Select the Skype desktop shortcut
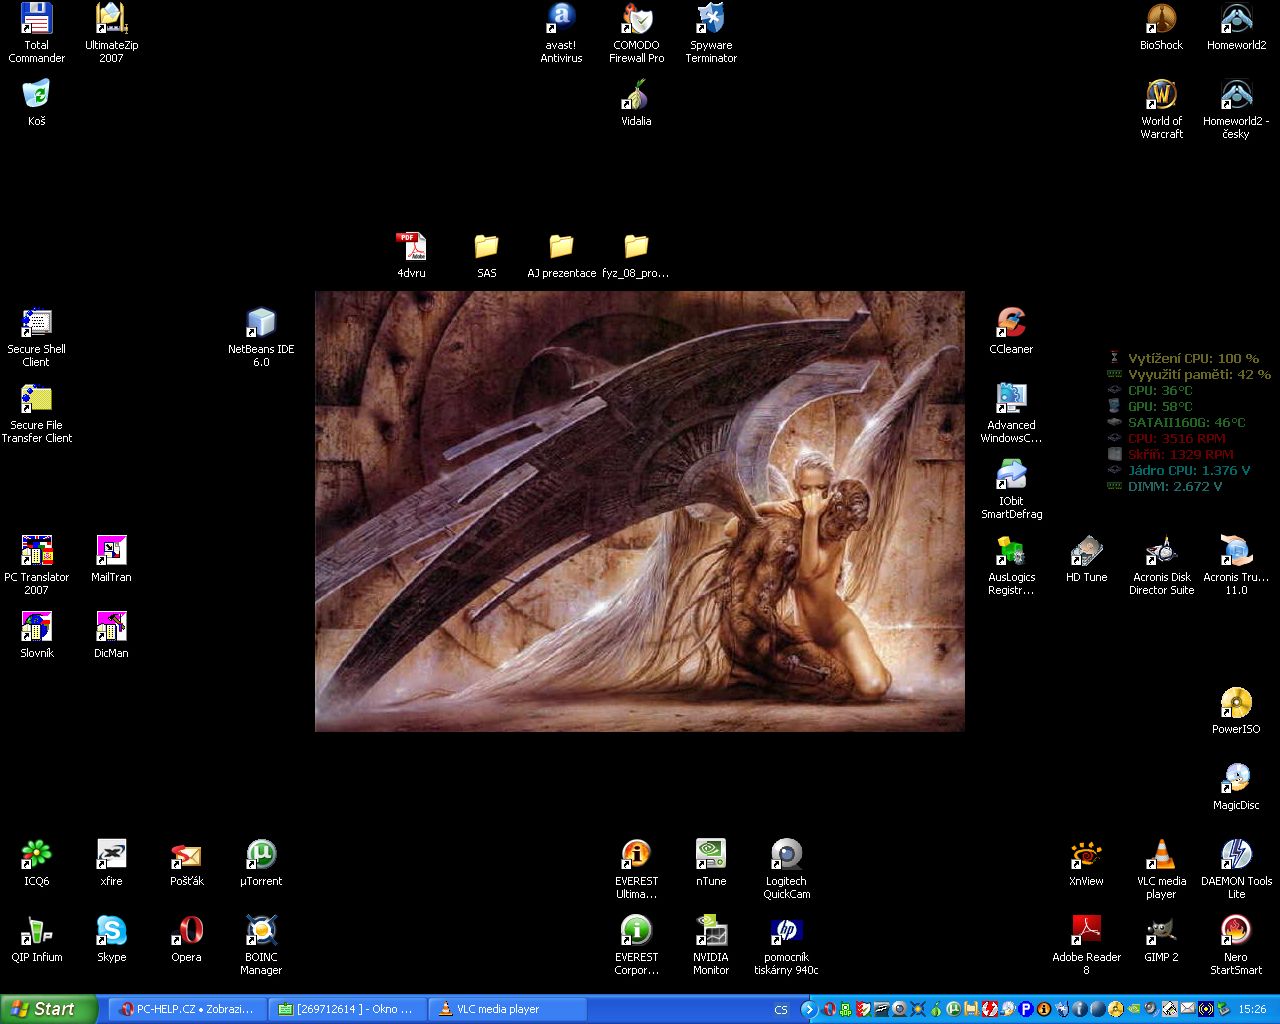This screenshot has height=1024, width=1280. 111,932
